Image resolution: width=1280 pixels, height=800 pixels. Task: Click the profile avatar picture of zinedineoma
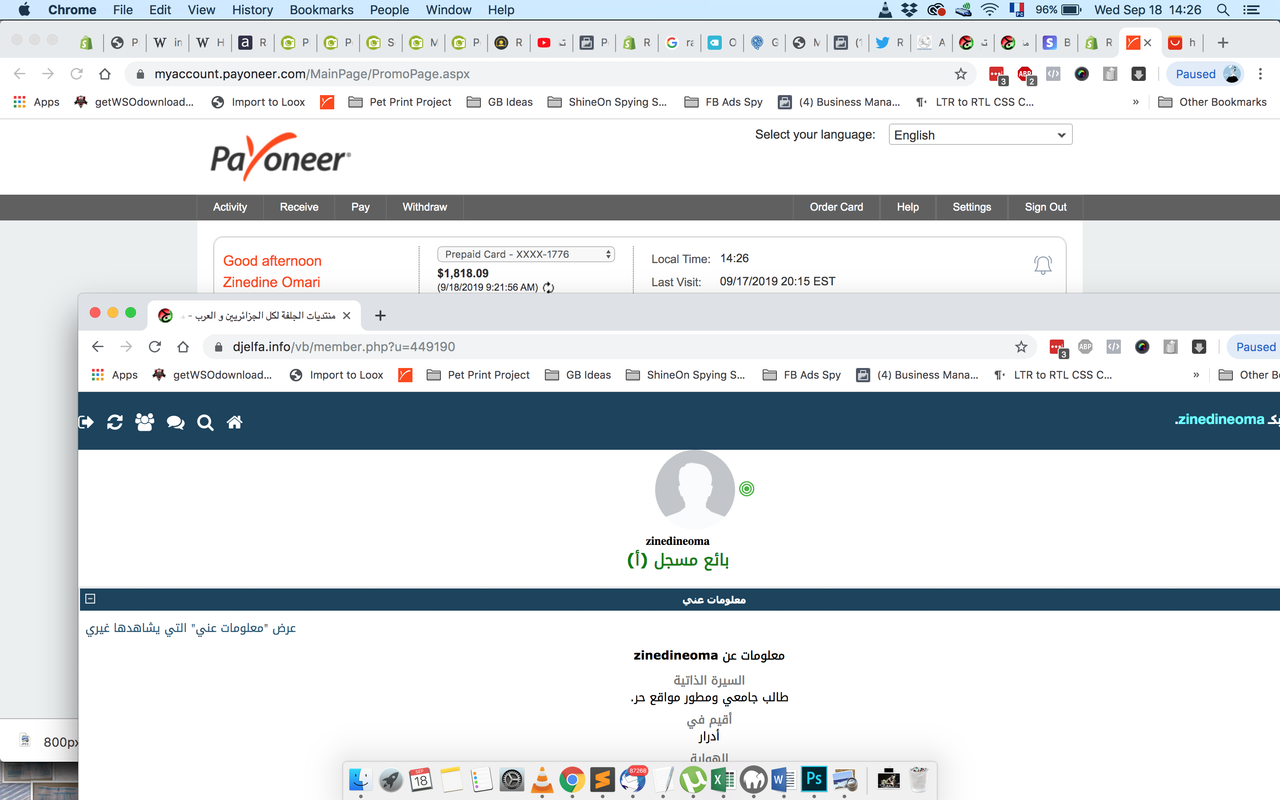tap(695, 490)
